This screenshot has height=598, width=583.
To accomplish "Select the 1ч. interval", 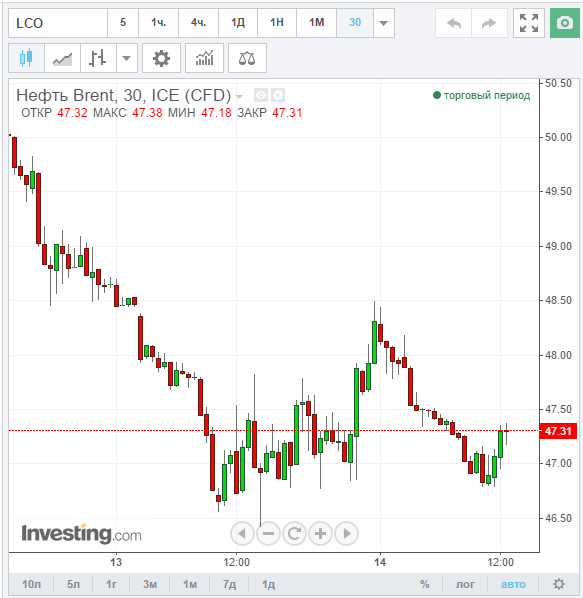I will click(159, 23).
